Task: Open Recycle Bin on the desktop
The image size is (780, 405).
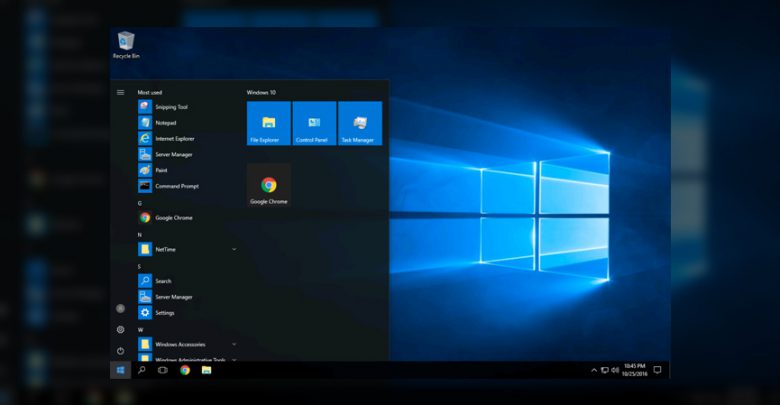Action: tap(126, 43)
